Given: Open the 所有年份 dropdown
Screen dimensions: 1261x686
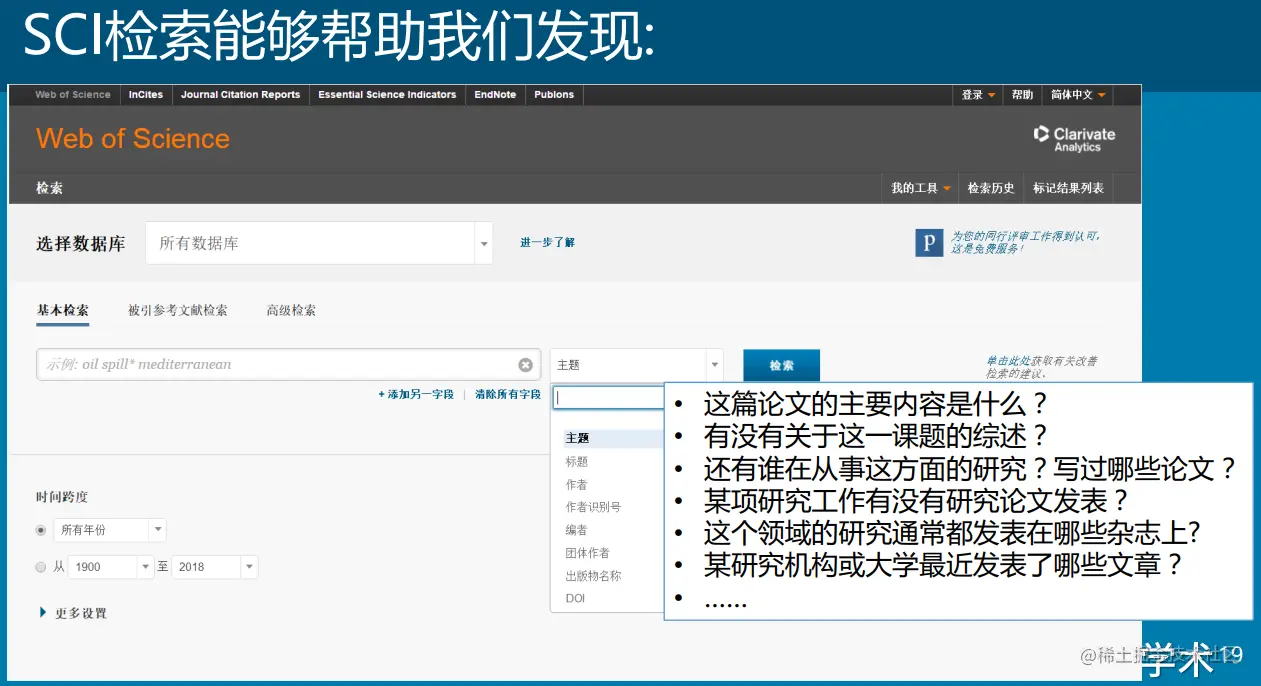Looking at the screenshot, I should (x=110, y=530).
